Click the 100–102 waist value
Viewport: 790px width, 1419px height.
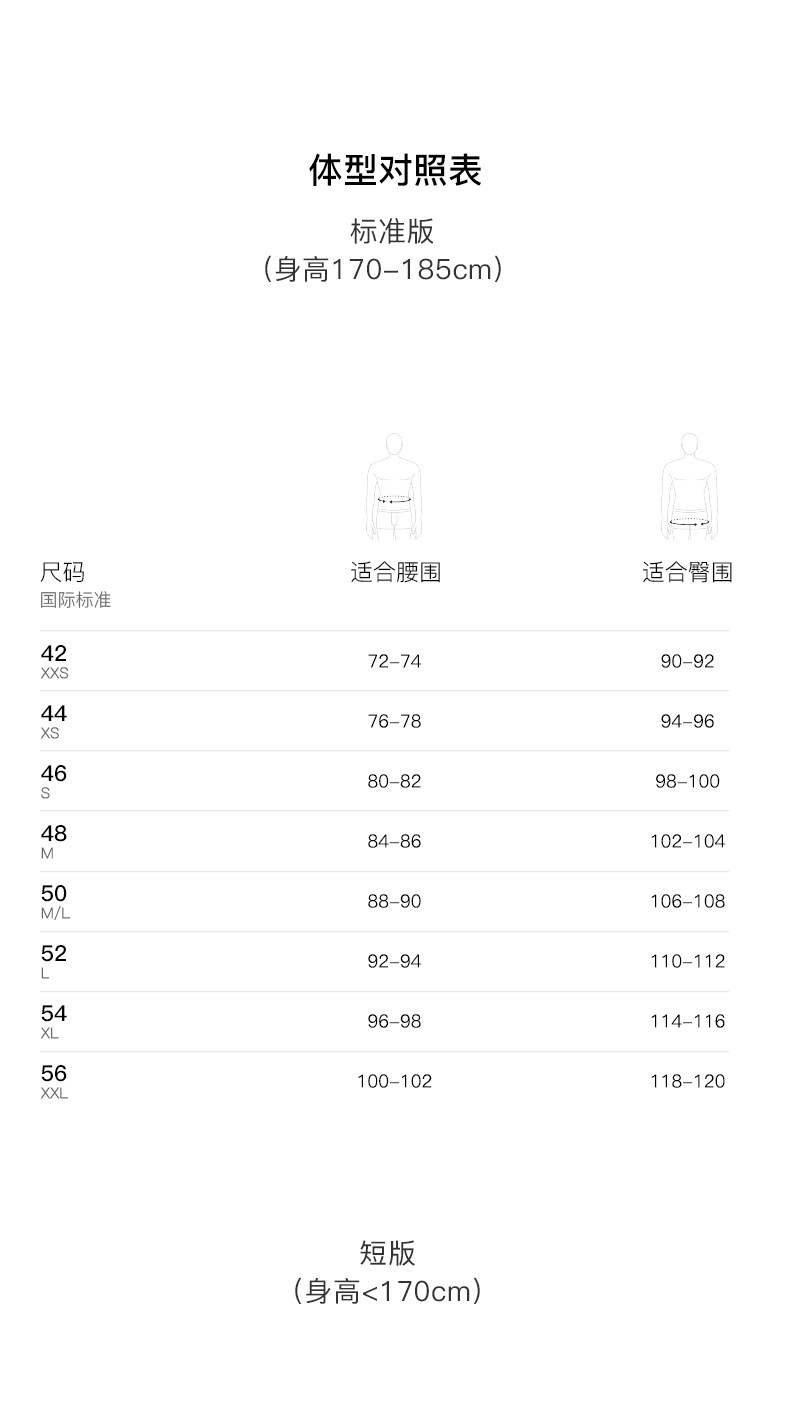(x=394, y=1081)
